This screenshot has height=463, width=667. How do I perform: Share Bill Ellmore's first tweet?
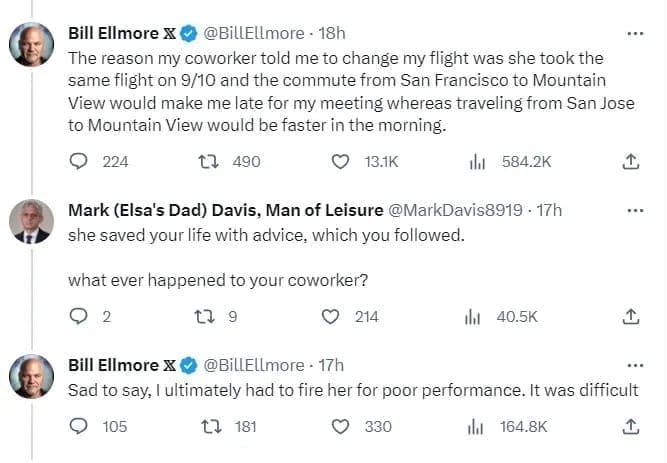(x=631, y=161)
